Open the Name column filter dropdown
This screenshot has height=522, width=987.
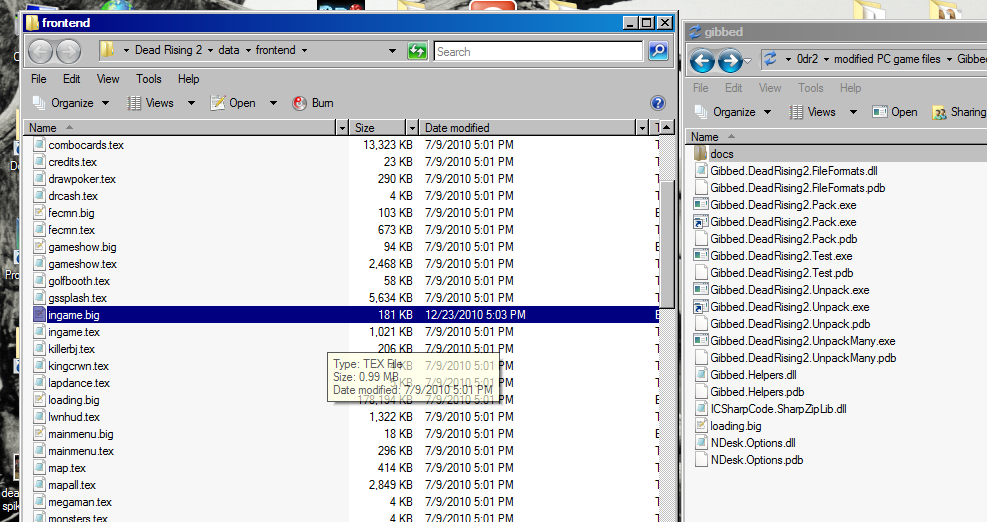point(342,128)
